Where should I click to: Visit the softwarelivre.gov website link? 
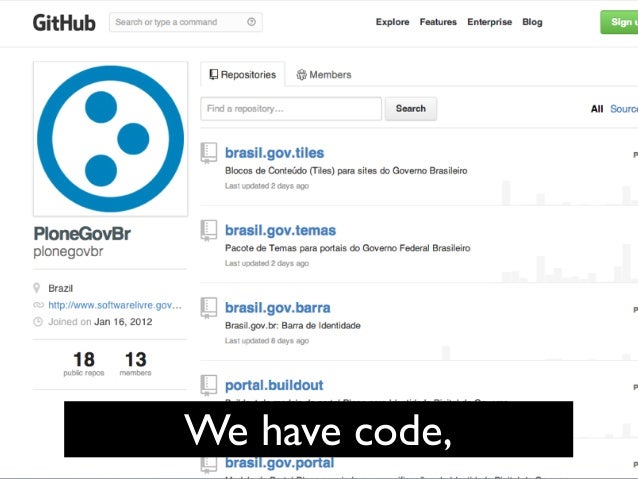pyautogui.click(x=115, y=305)
